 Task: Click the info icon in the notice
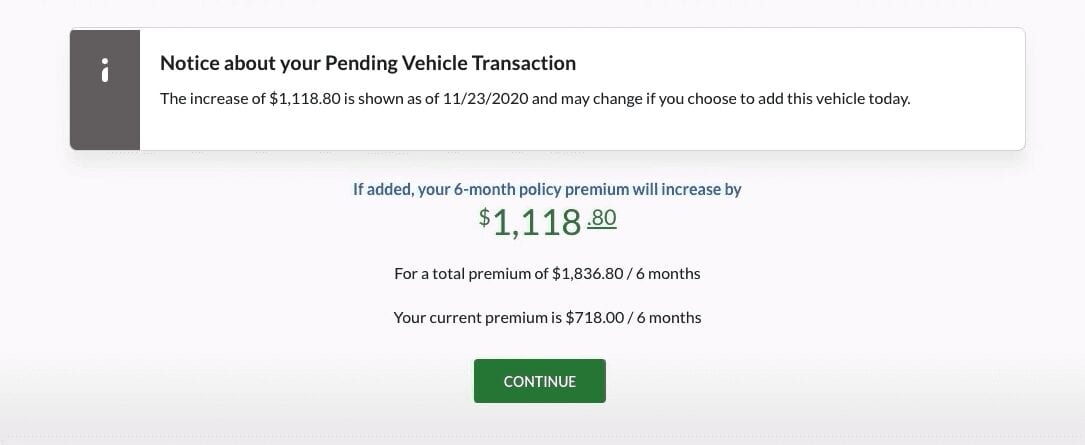coord(105,71)
